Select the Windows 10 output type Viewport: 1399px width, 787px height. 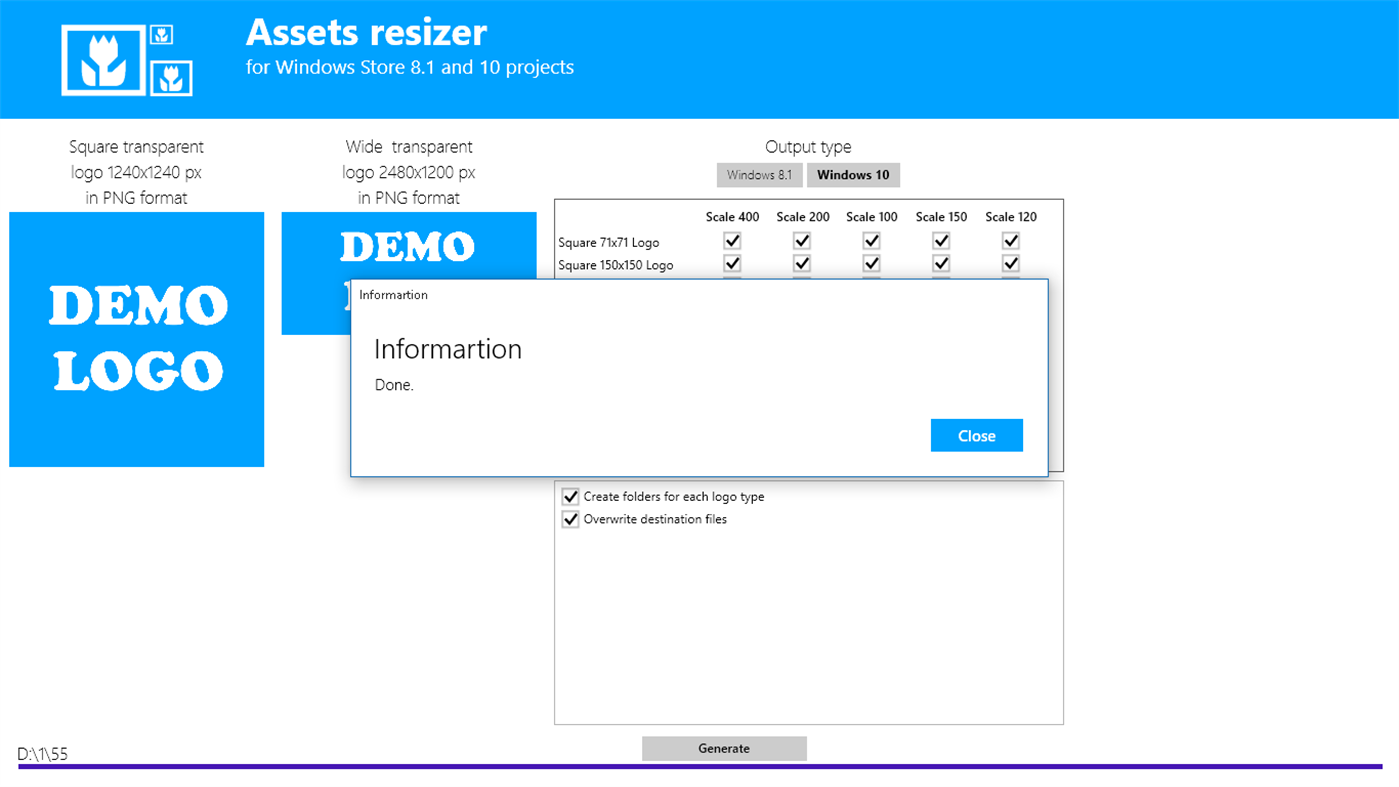pos(853,175)
